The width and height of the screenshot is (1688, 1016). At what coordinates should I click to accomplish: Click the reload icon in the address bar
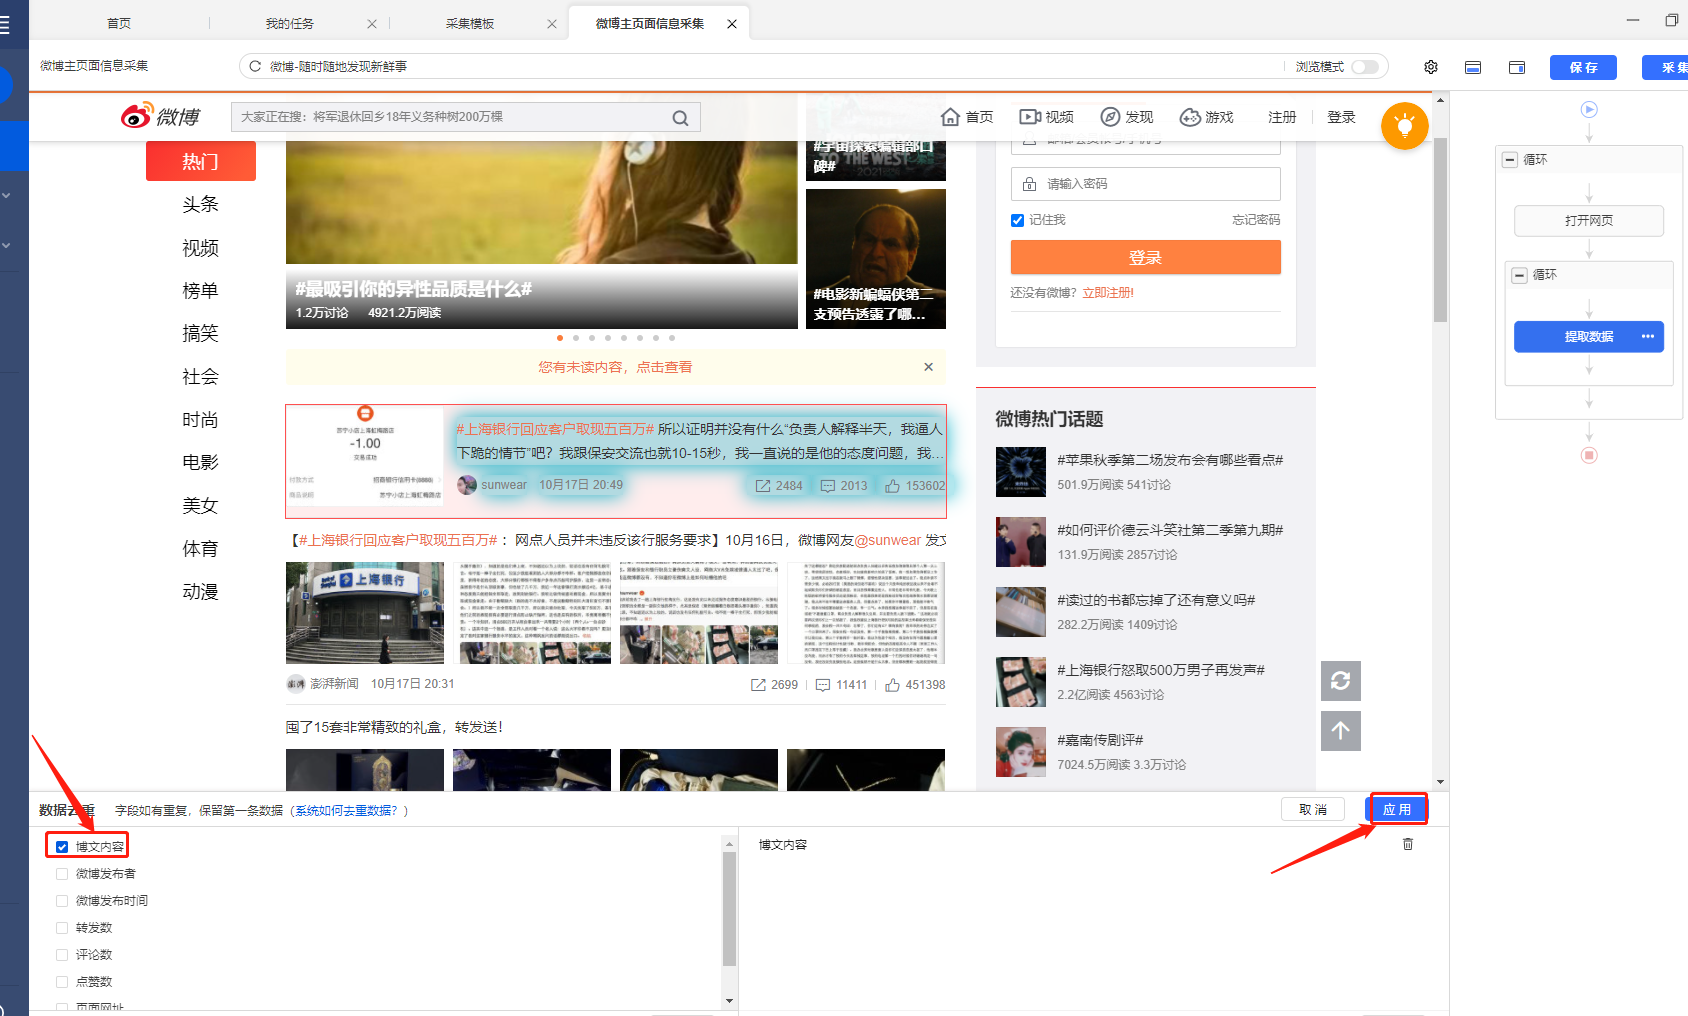click(x=255, y=66)
